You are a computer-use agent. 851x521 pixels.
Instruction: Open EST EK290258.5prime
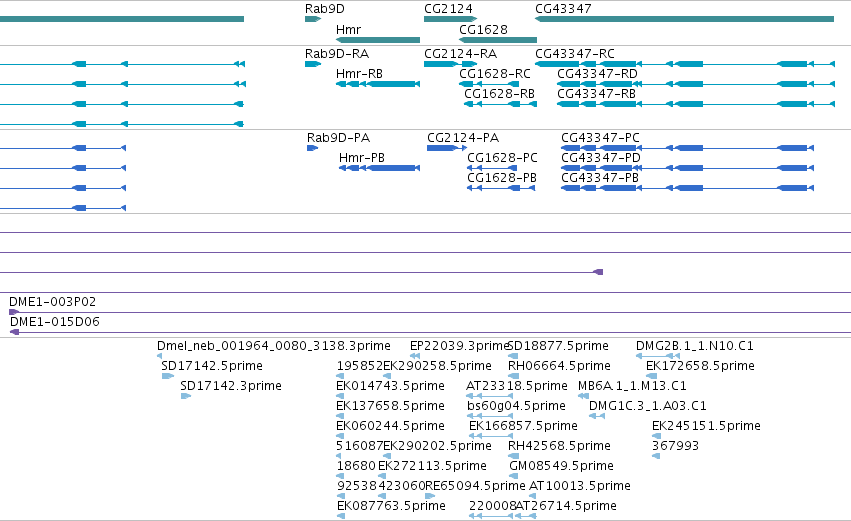coord(437,366)
